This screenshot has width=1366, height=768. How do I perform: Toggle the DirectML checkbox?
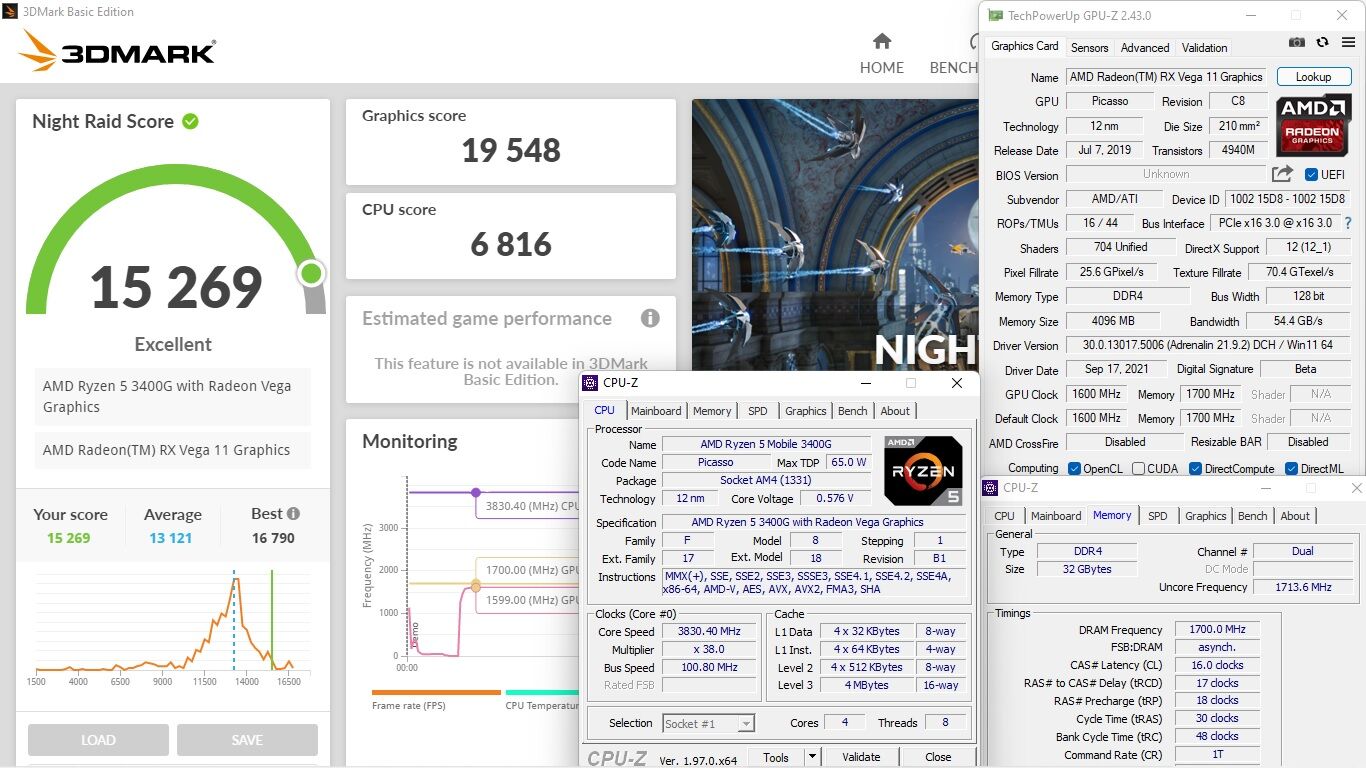tap(1291, 468)
